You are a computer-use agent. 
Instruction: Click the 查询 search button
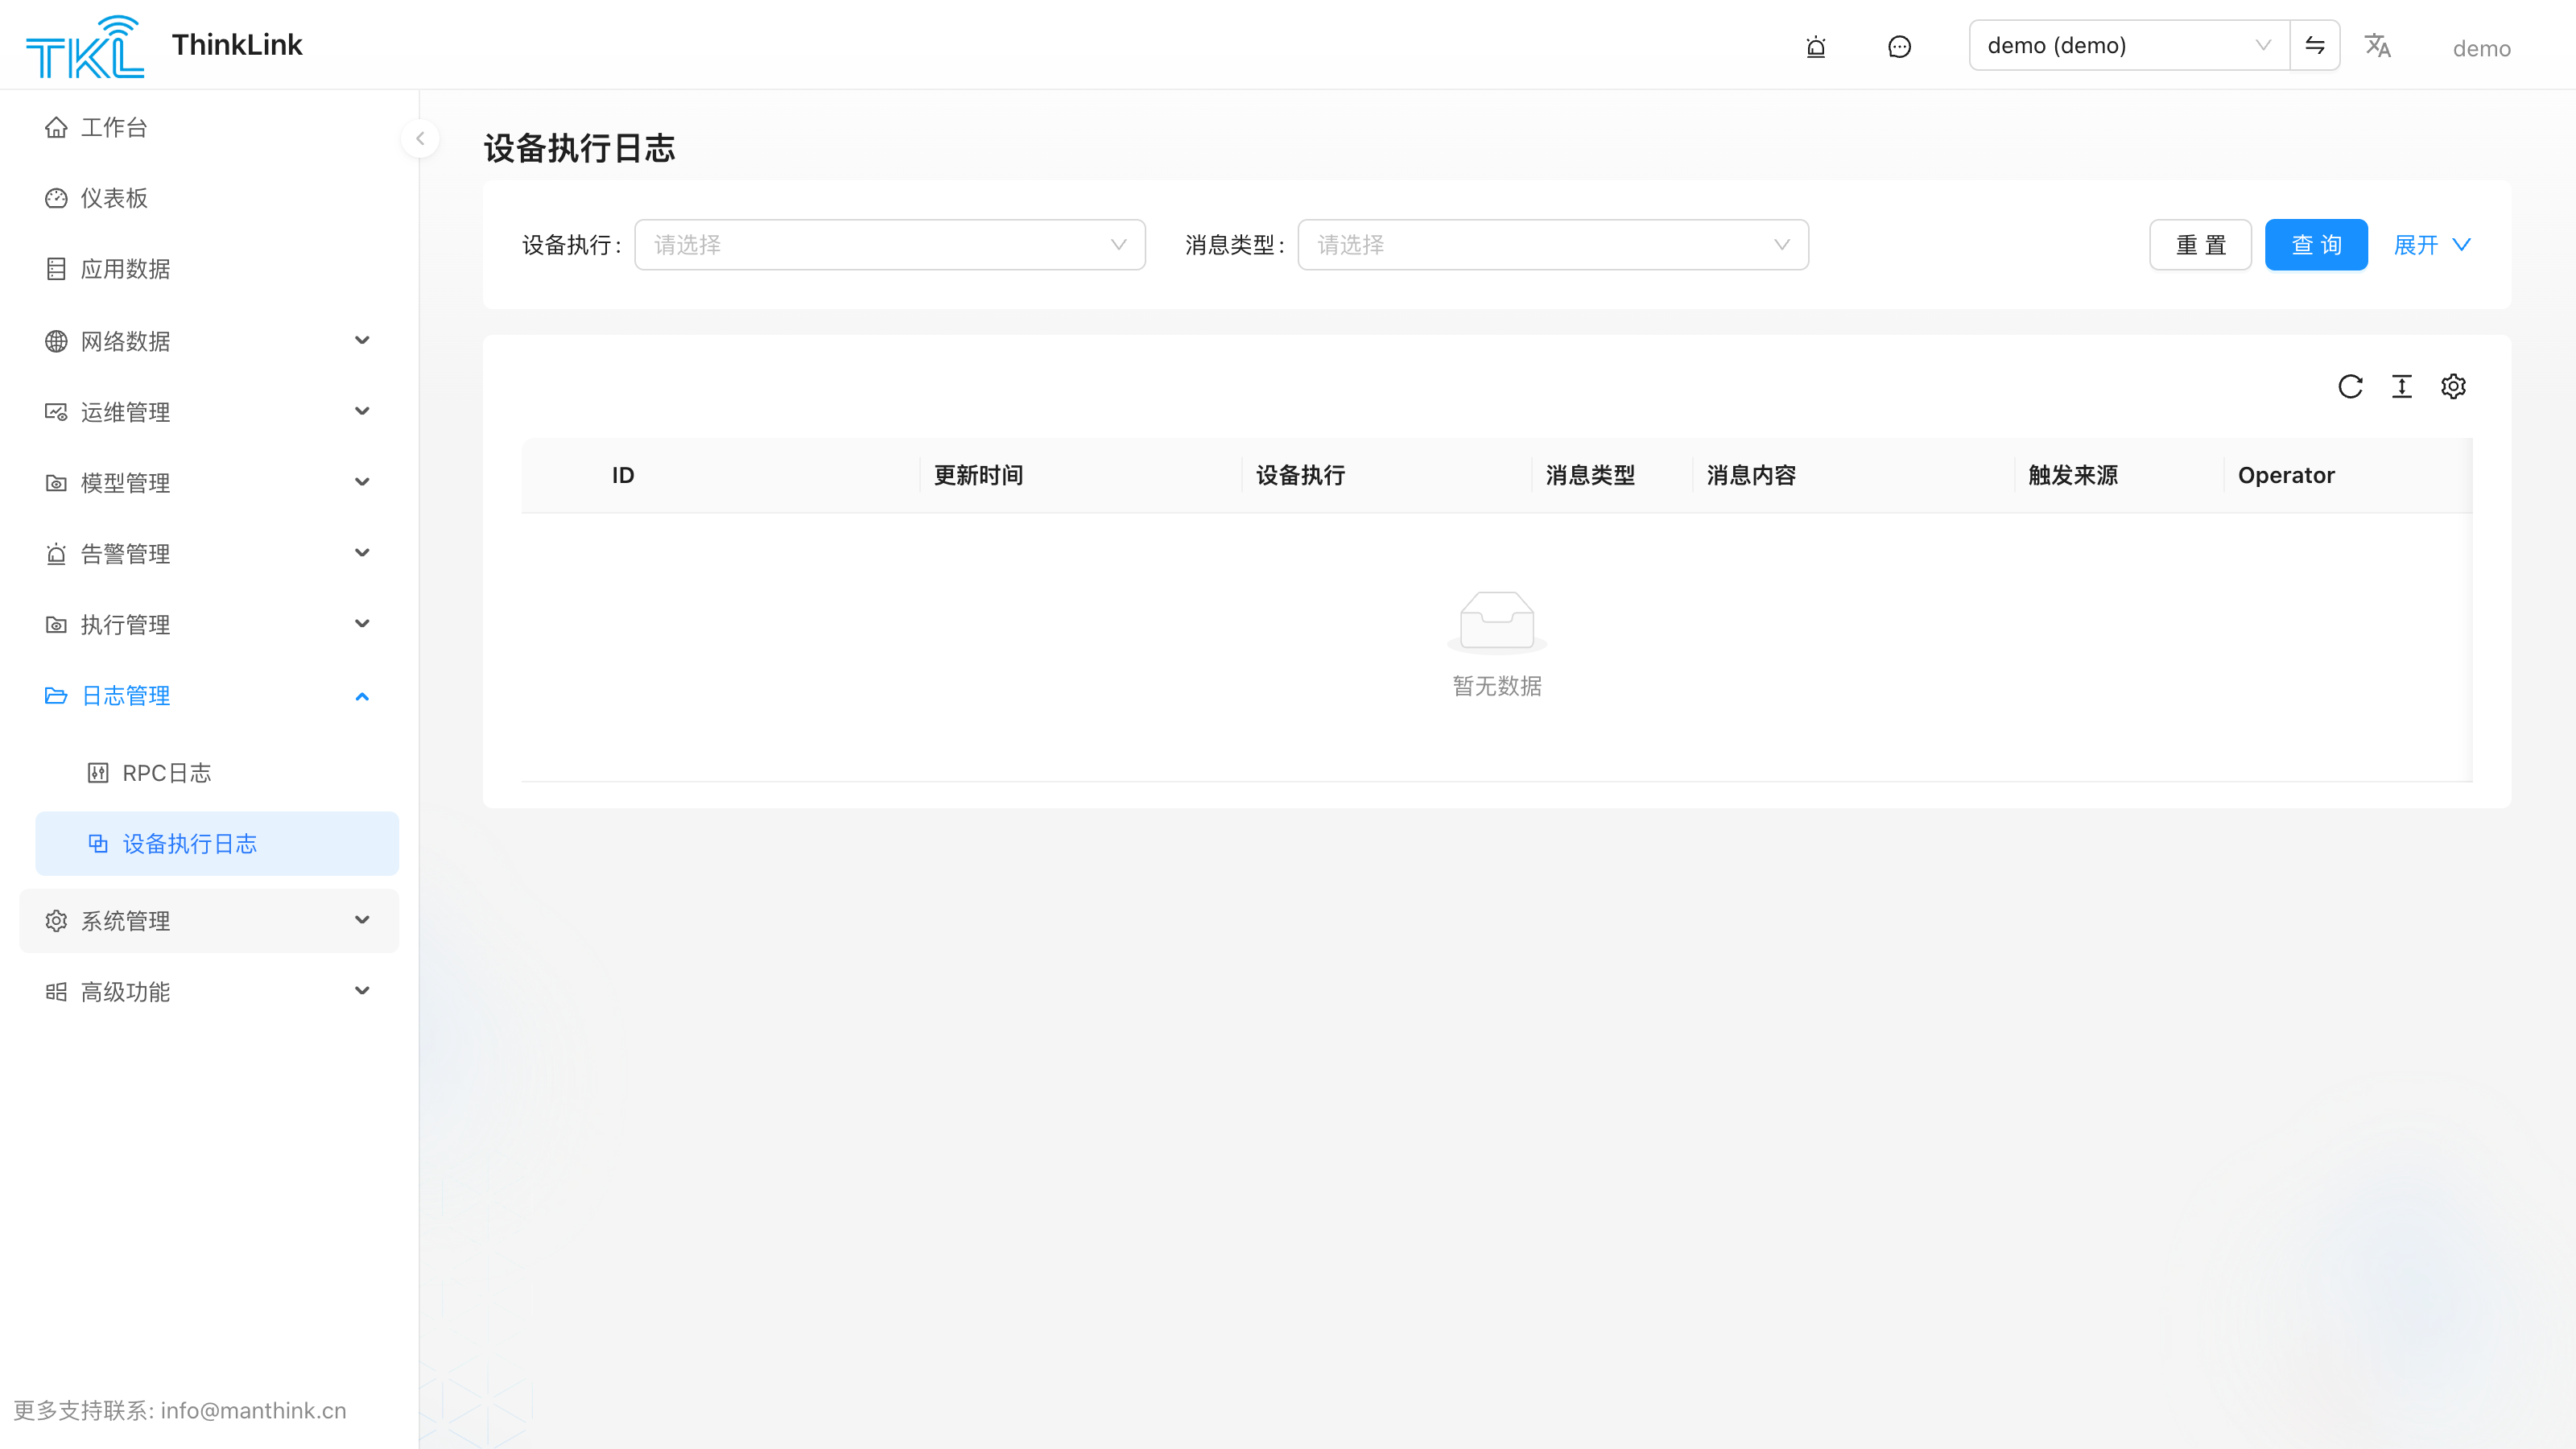click(x=2316, y=245)
